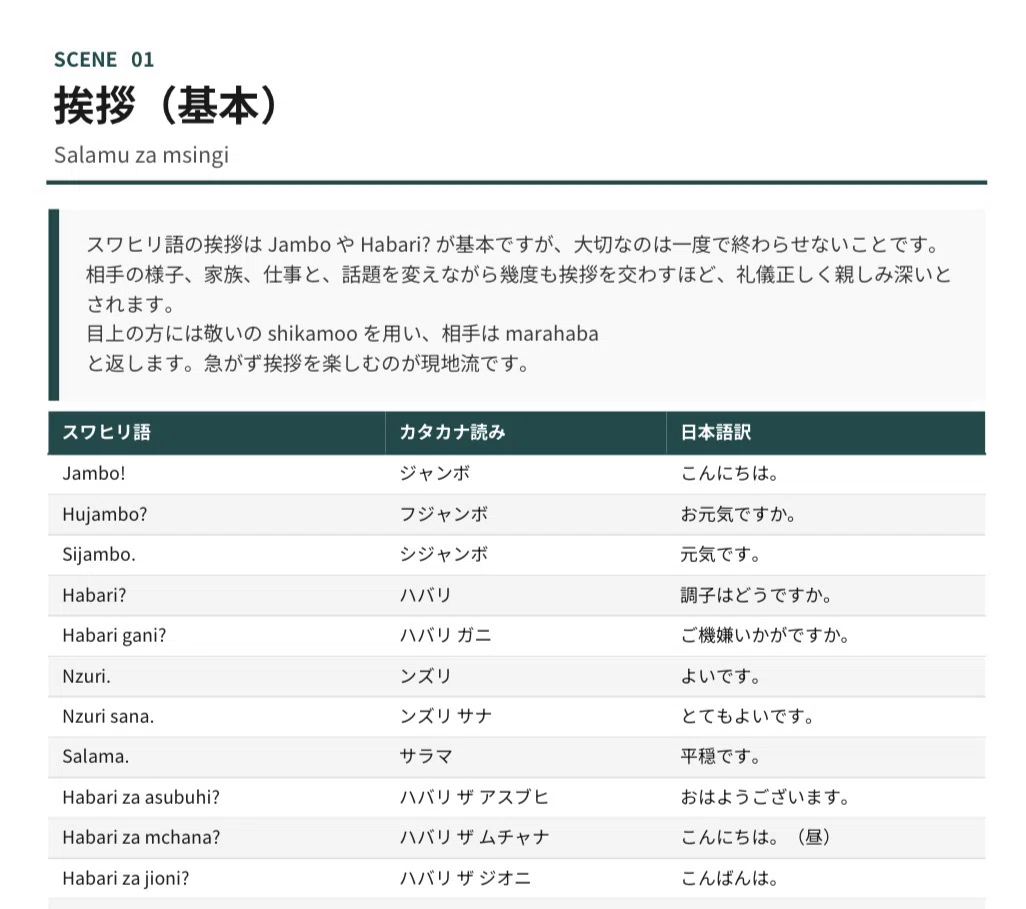Viewport: 1026px width, 909px height.
Task: Click the Habari za asubuhi? phrase
Action: pyautogui.click(x=141, y=797)
